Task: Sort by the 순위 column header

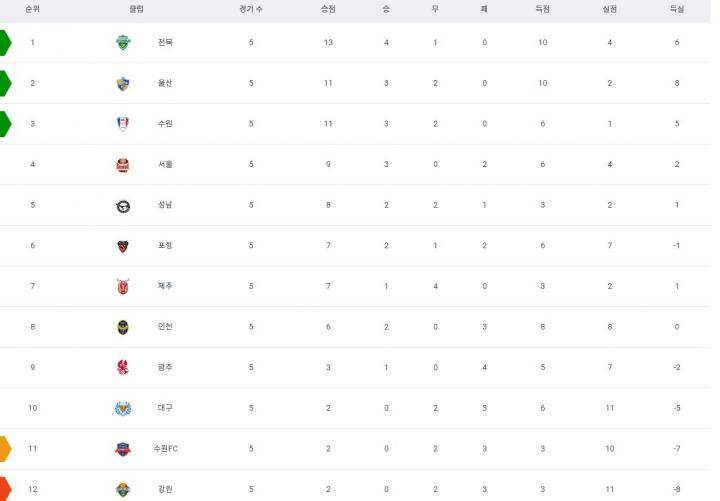Action: [33, 9]
